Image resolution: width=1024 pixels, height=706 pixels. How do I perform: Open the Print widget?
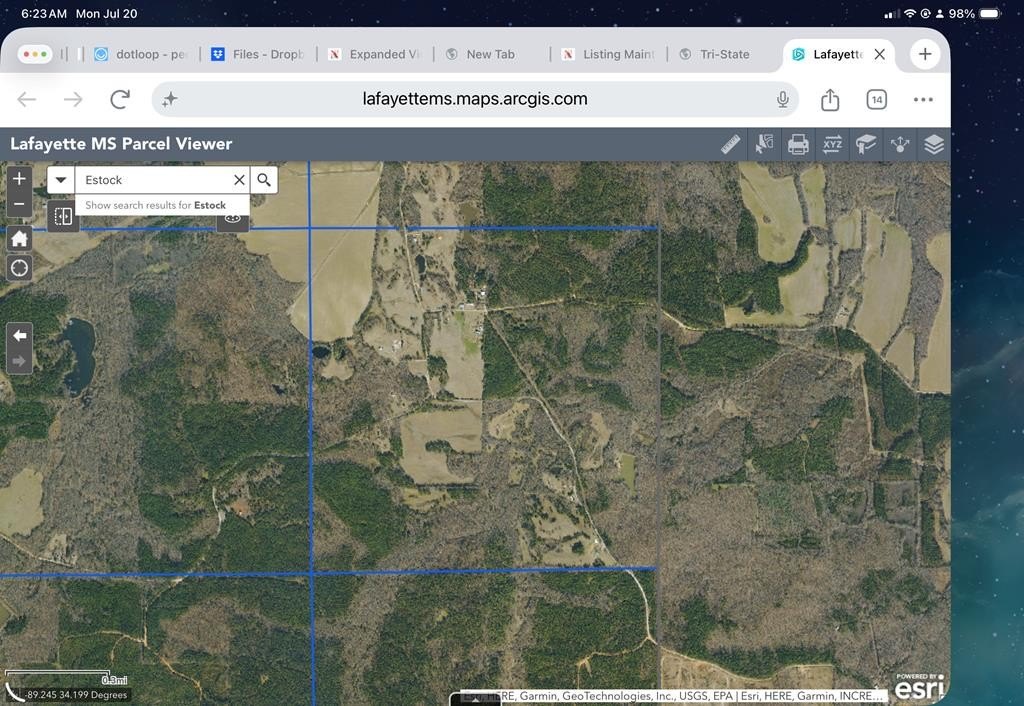798,144
